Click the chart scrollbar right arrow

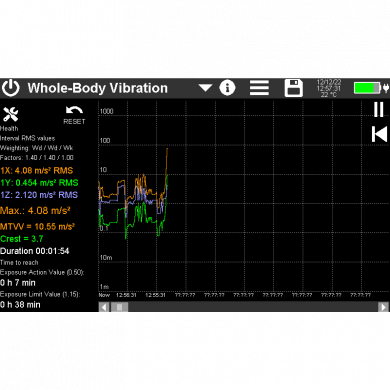(x=383, y=307)
